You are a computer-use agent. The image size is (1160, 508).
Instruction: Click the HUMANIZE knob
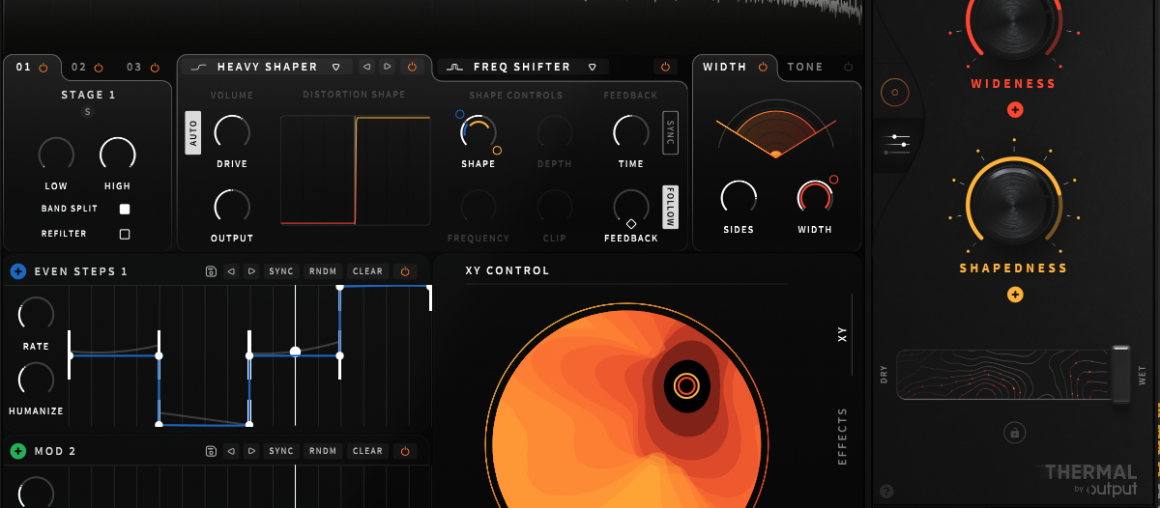(x=36, y=379)
